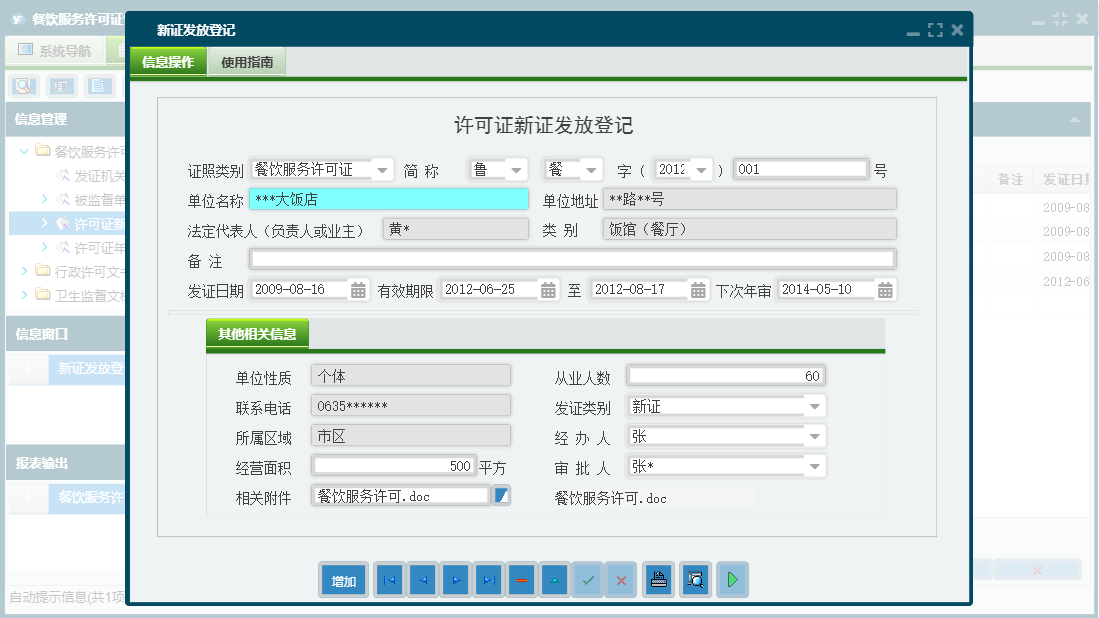The image size is (1099, 618).
Task: Jump to the last record
Action: (x=488, y=579)
